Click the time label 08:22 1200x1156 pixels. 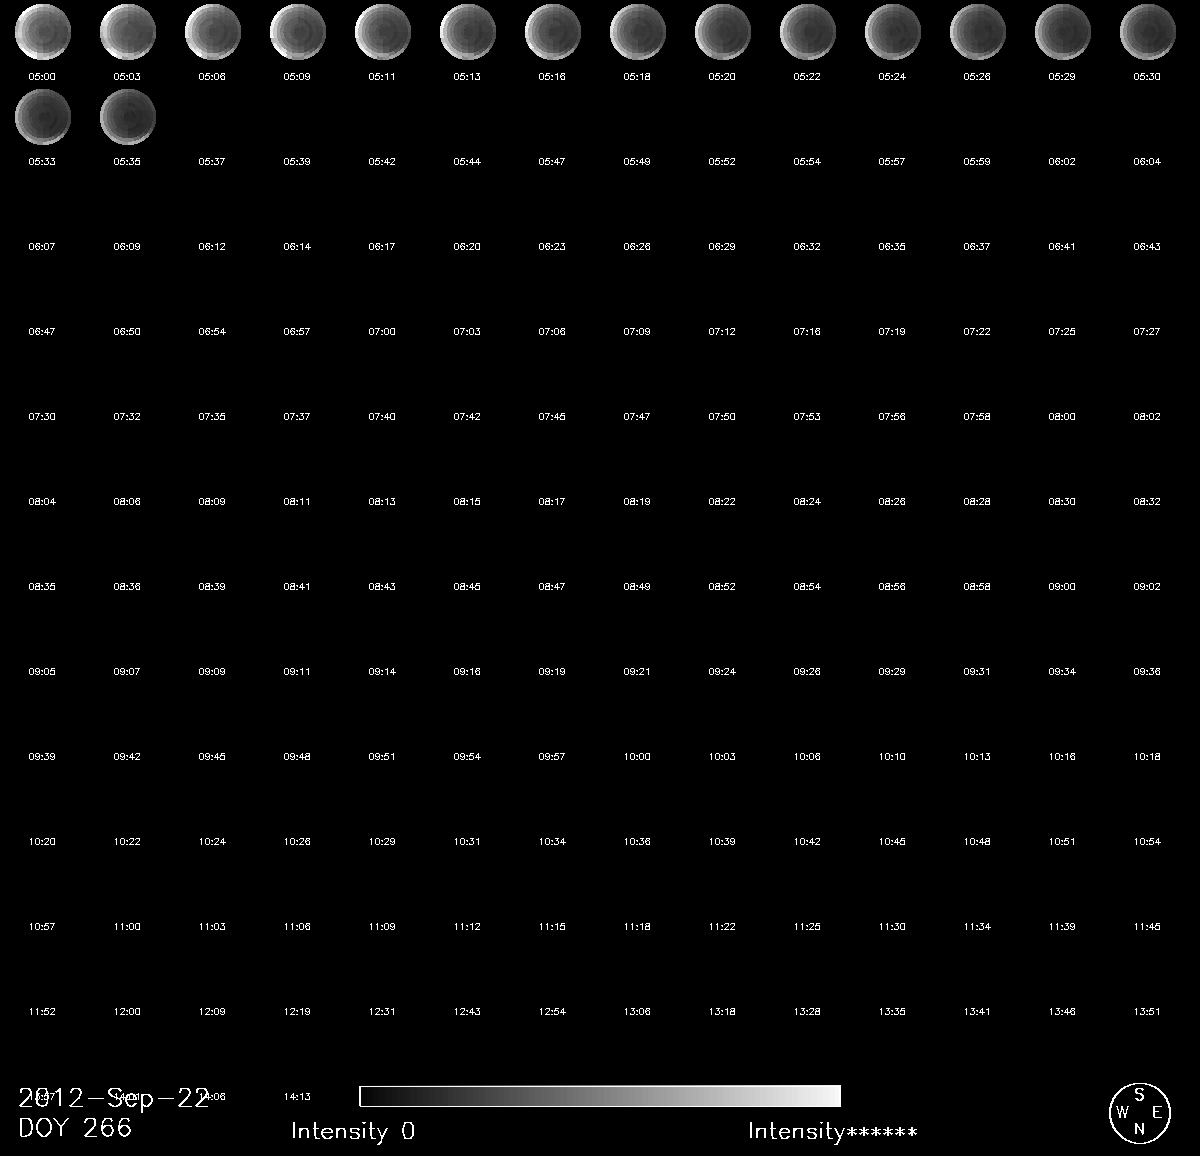[x=722, y=501]
